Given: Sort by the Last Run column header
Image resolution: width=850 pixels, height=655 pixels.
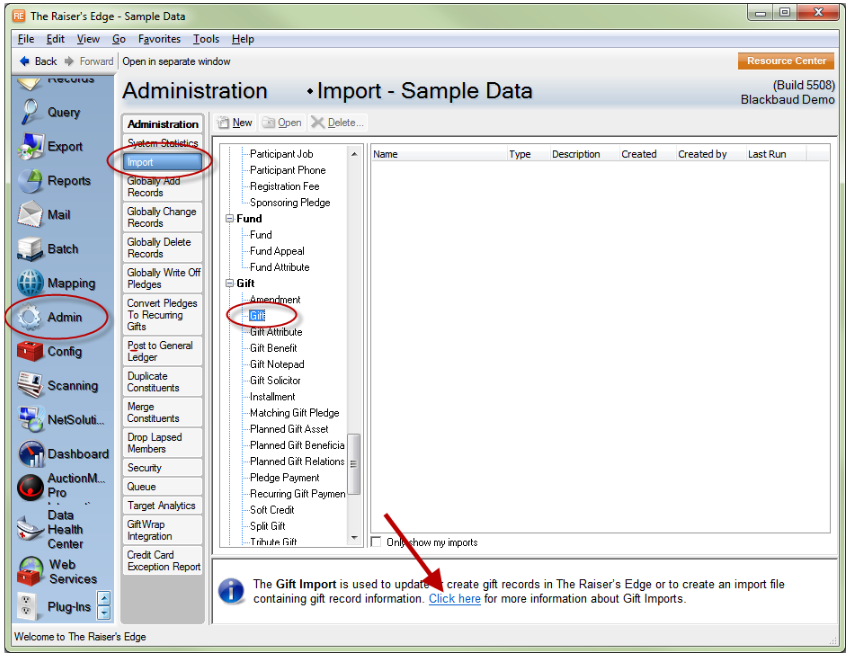Looking at the screenshot, I should (776, 154).
